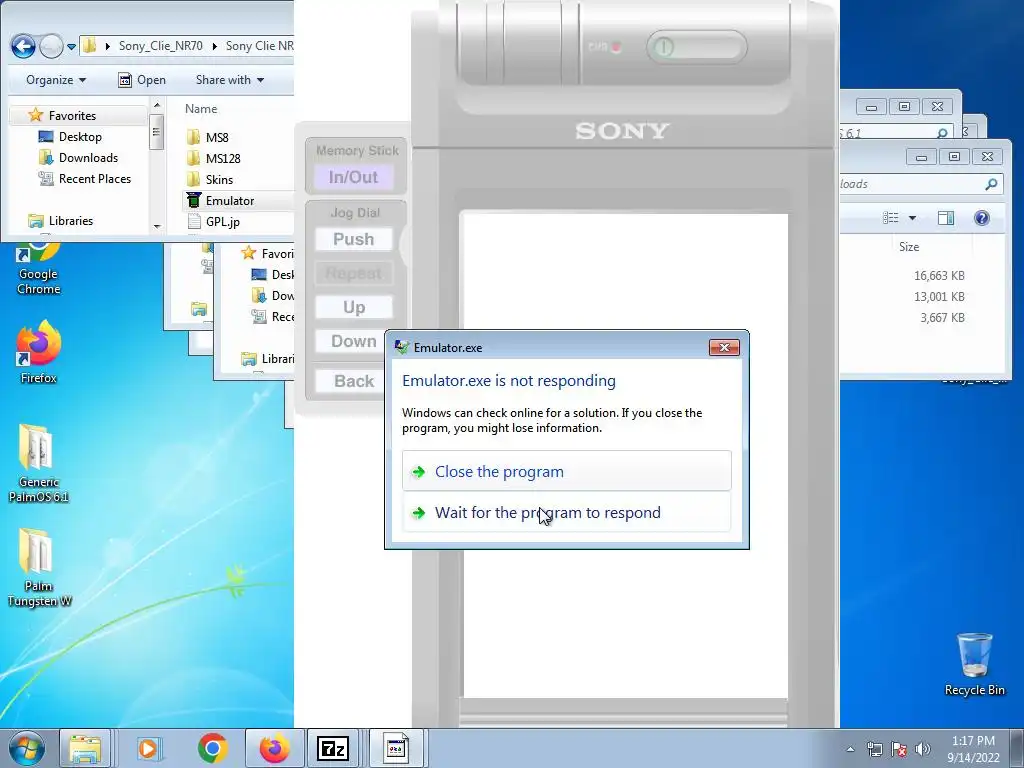Screen dimensions: 1024x768
Task: Open the Share with menu
Action: [x=229, y=80]
